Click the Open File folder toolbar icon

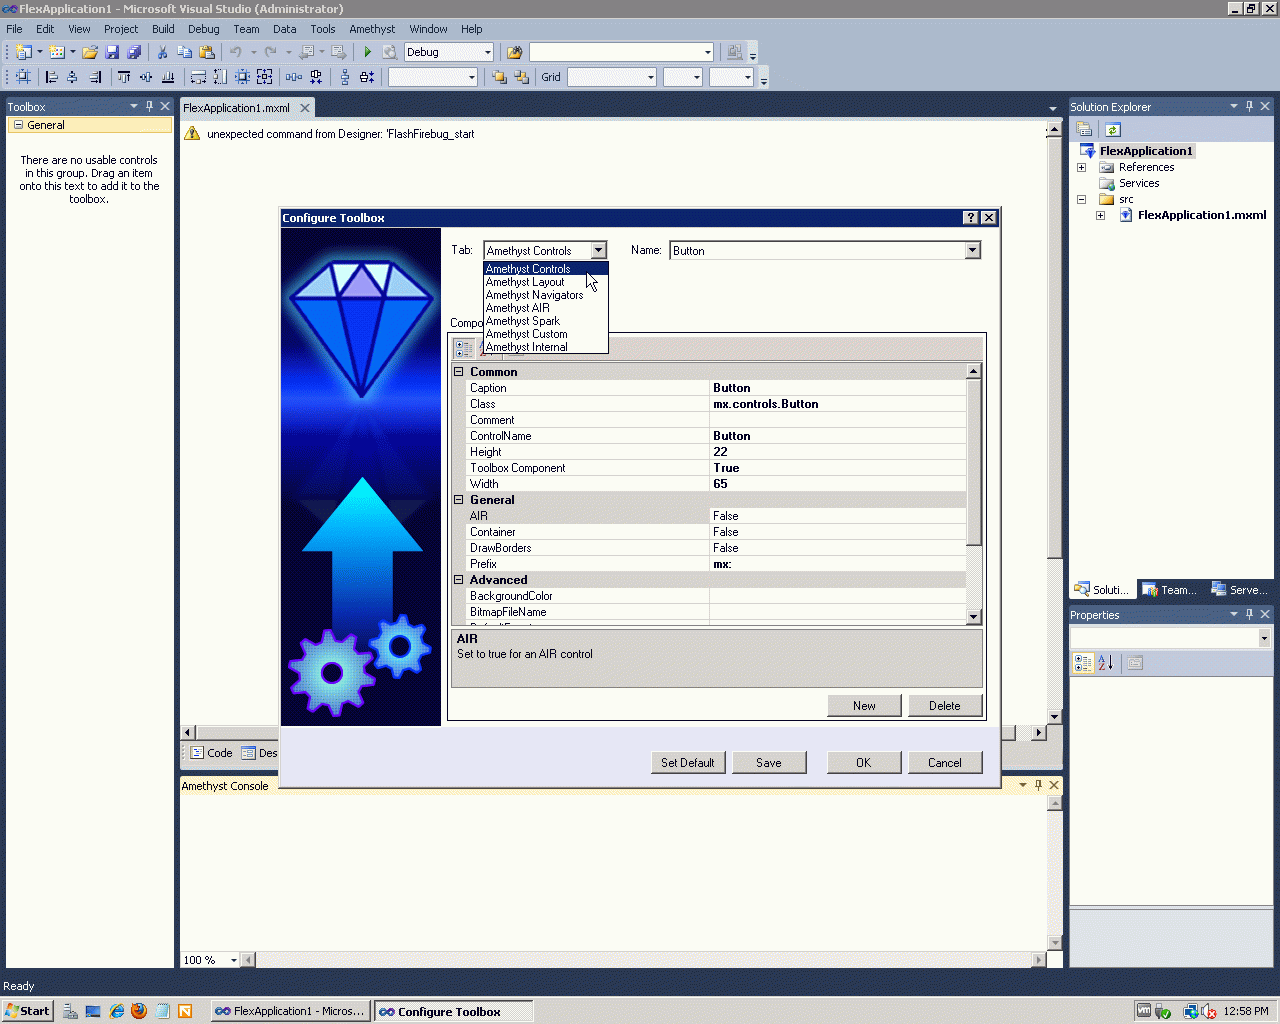click(x=90, y=52)
